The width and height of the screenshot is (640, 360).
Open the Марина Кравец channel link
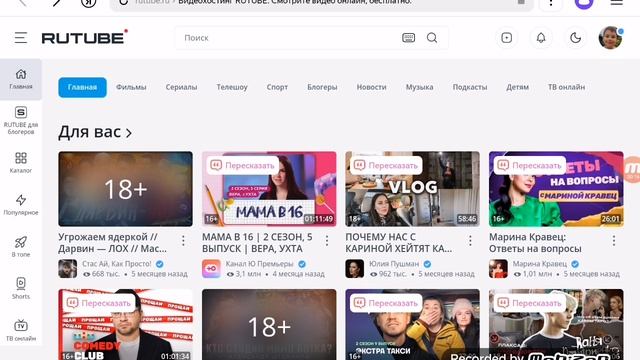pos(540,264)
